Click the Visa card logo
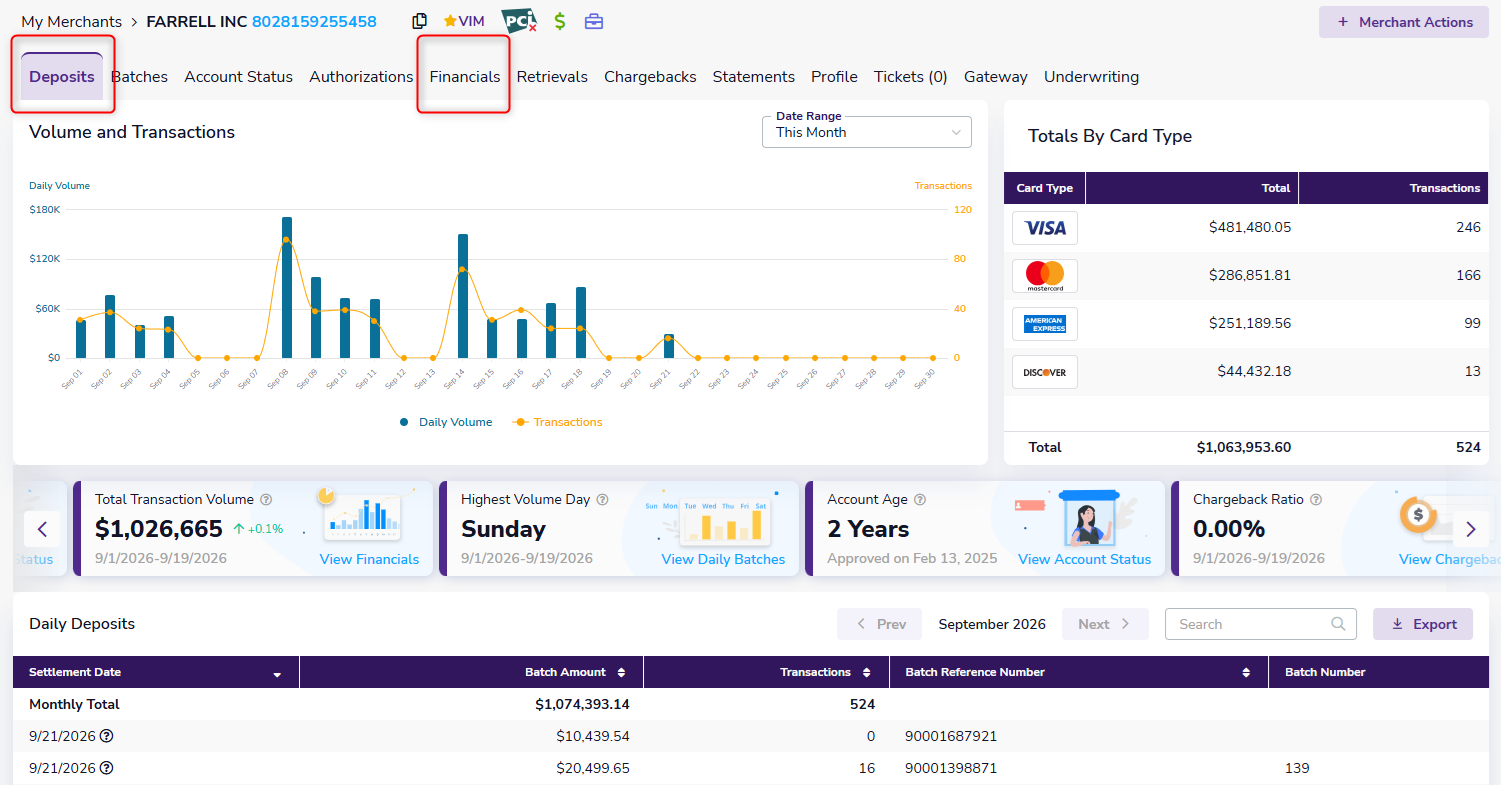This screenshot has height=785, width=1501. tap(1045, 228)
